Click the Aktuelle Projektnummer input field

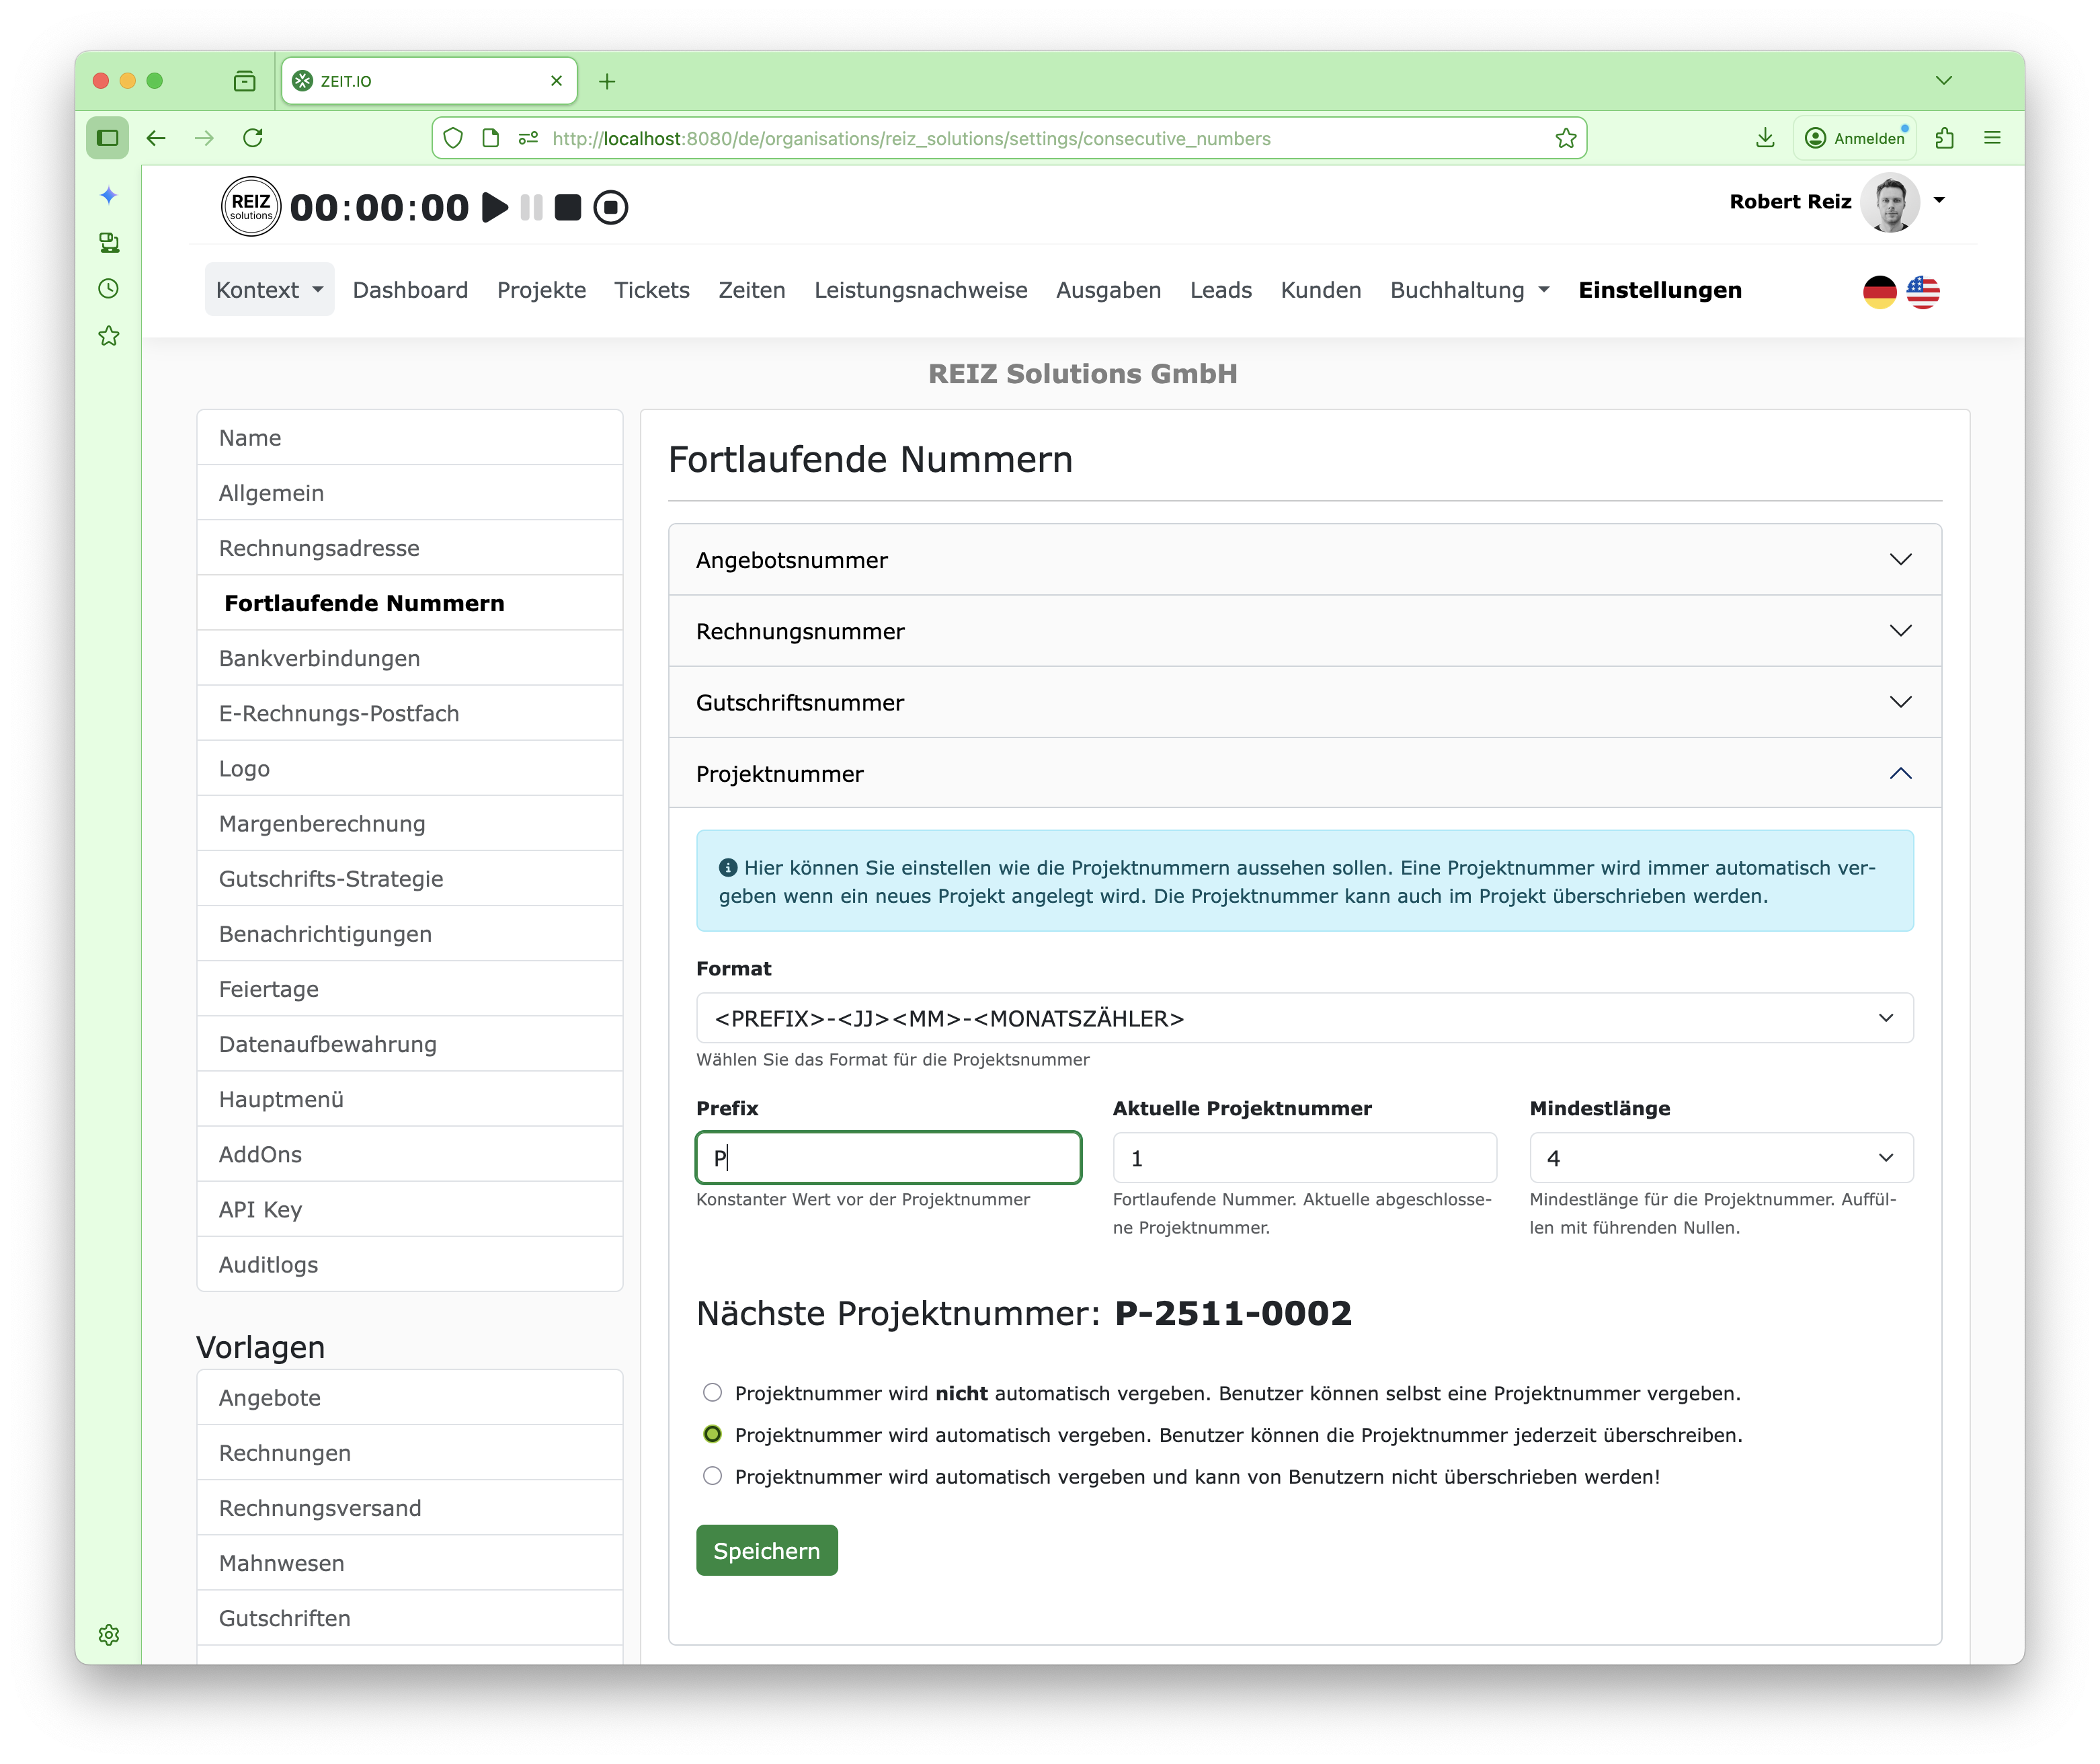[1304, 1158]
